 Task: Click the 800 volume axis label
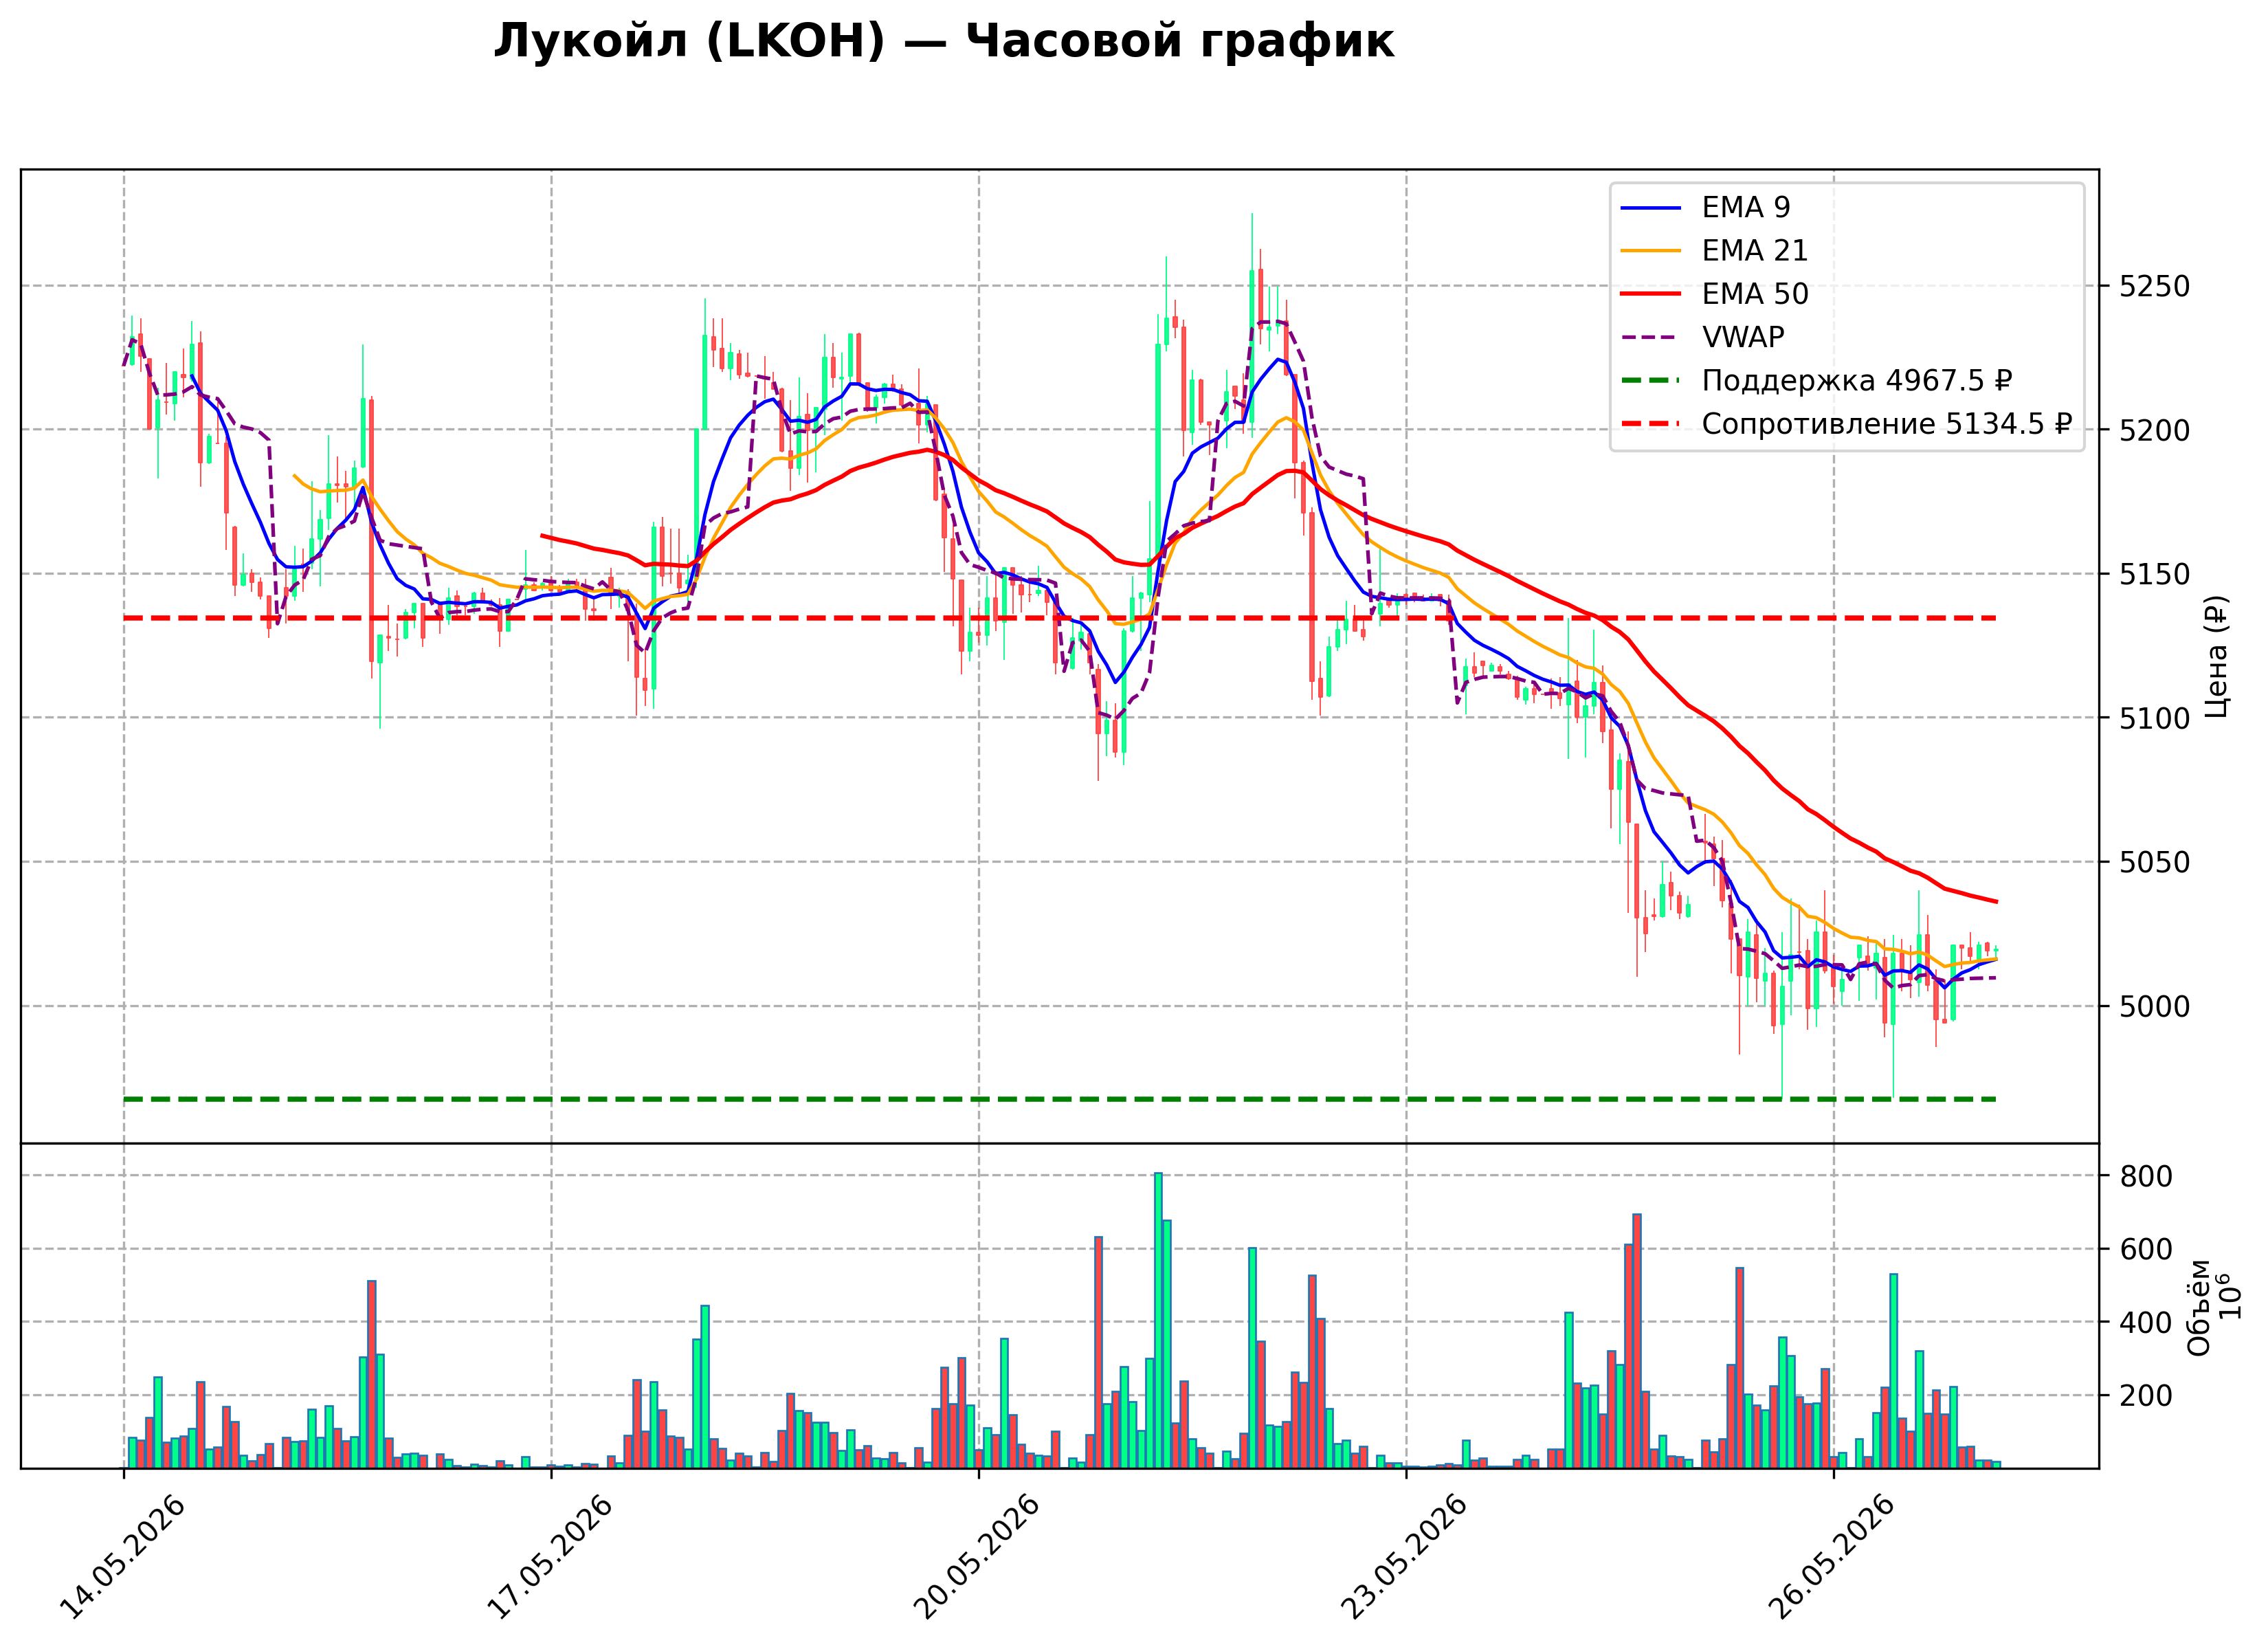click(x=2147, y=1177)
